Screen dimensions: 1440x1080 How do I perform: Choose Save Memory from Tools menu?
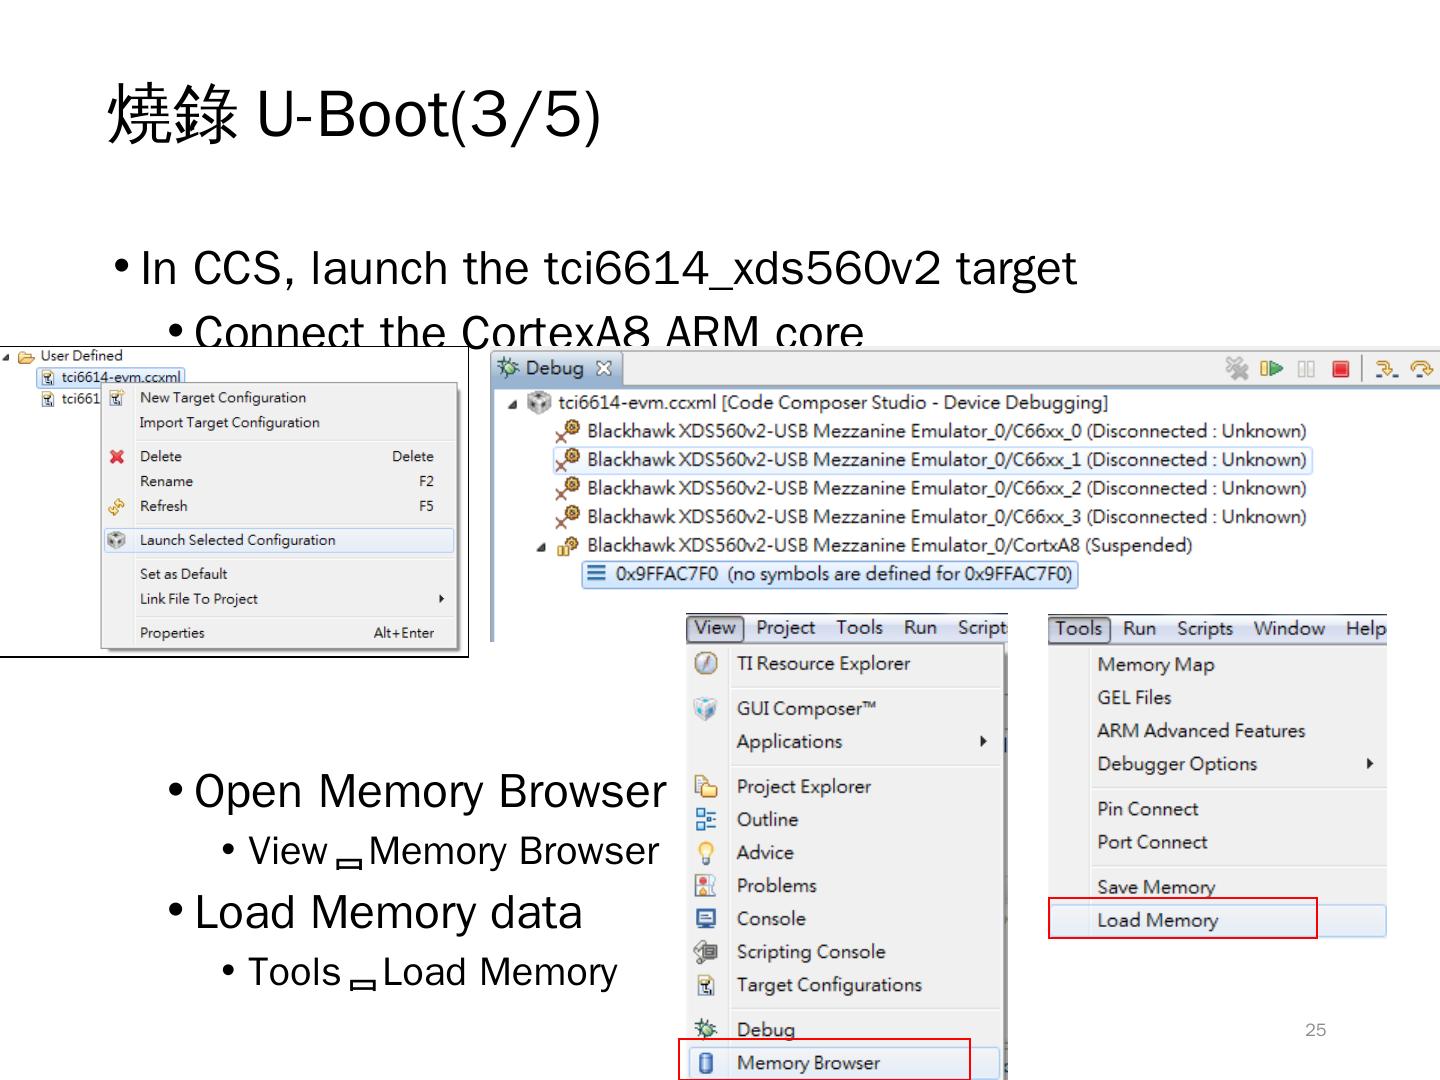click(1218, 887)
